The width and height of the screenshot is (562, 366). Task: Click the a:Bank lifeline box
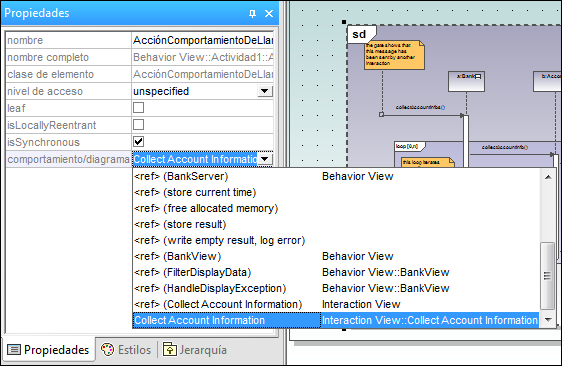point(466,81)
